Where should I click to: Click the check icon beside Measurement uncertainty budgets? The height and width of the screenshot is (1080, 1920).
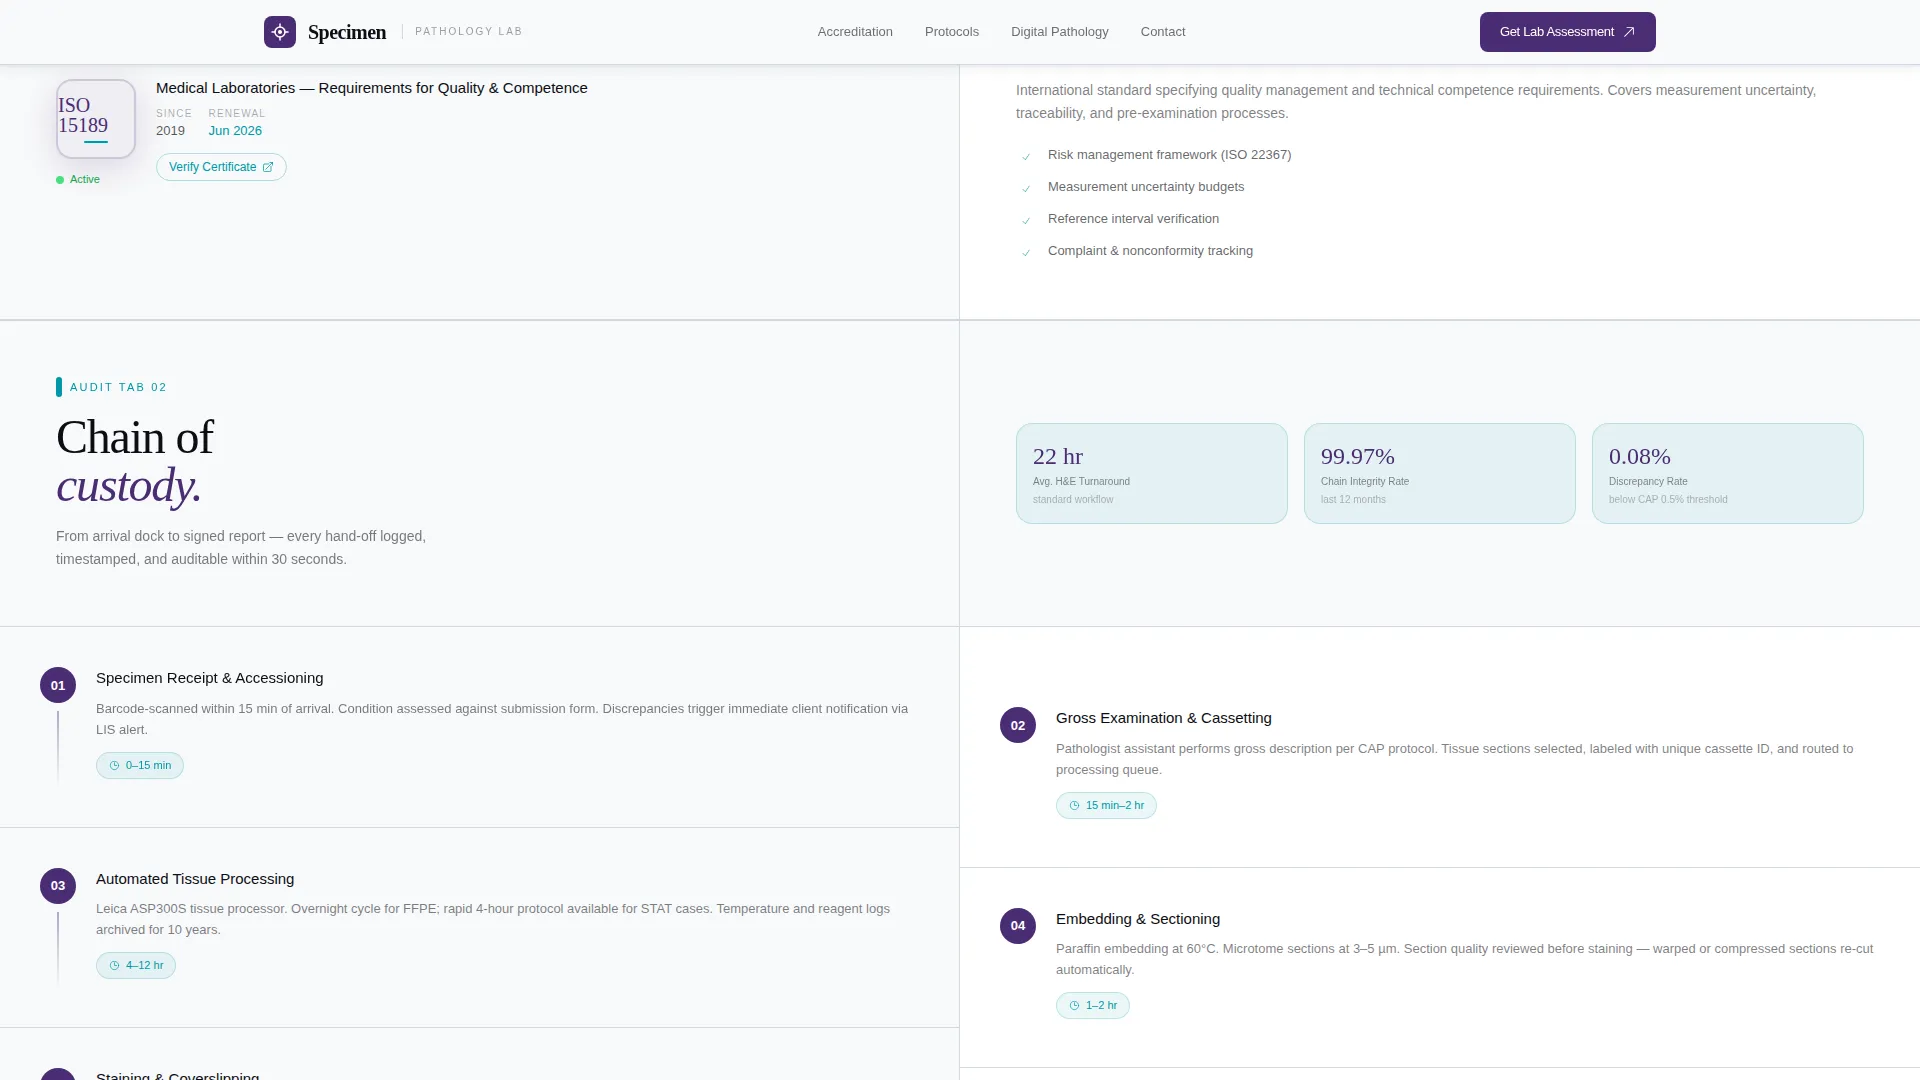point(1026,188)
